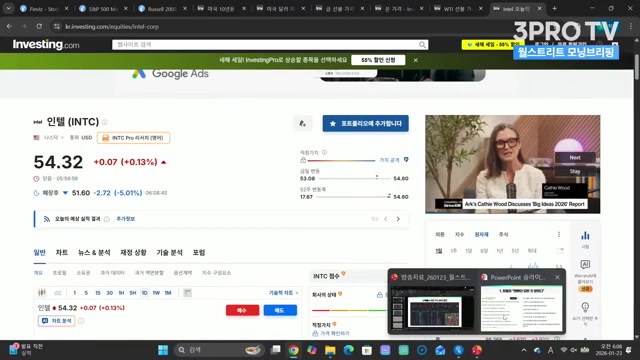Open the 재정 상황 tab
The image size is (640, 360).
coord(133,253)
